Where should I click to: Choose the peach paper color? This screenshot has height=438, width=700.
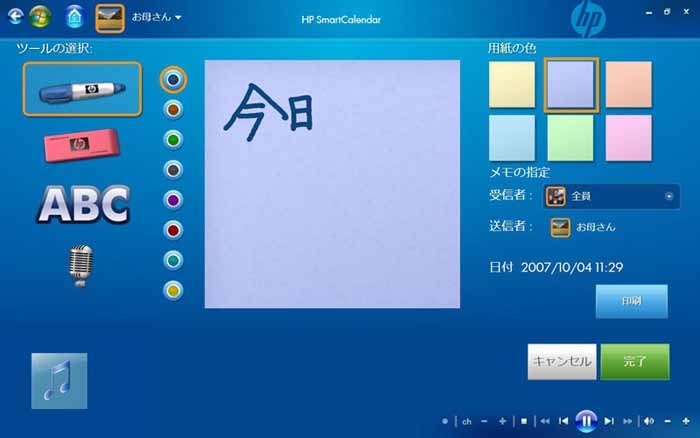(x=629, y=84)
